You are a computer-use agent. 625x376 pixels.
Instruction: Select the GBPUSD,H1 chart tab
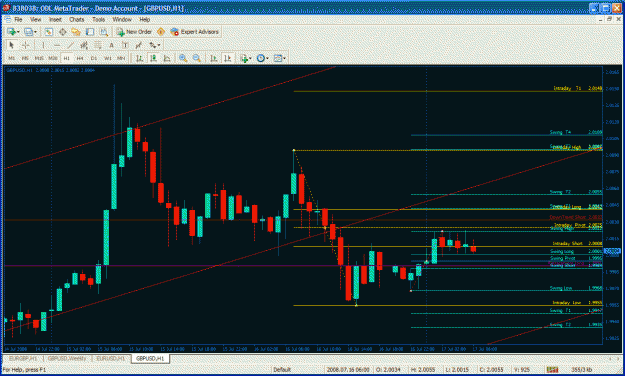coord(150,358)
